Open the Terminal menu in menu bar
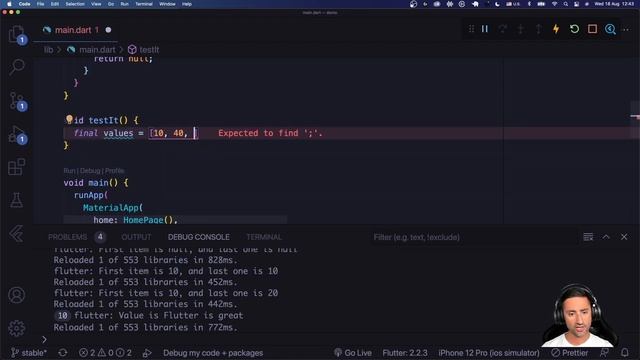 click(x=144, y=4)
